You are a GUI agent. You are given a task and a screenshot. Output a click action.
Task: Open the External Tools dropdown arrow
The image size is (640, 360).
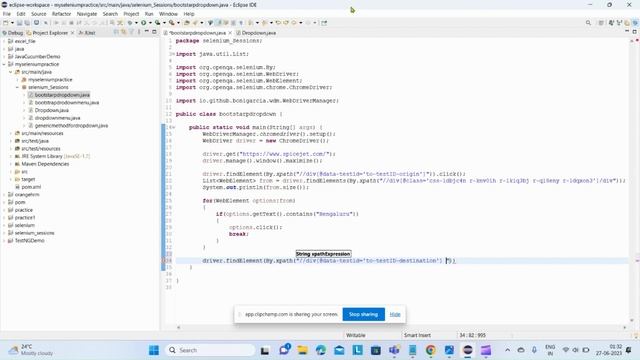[x=178, y=23]
